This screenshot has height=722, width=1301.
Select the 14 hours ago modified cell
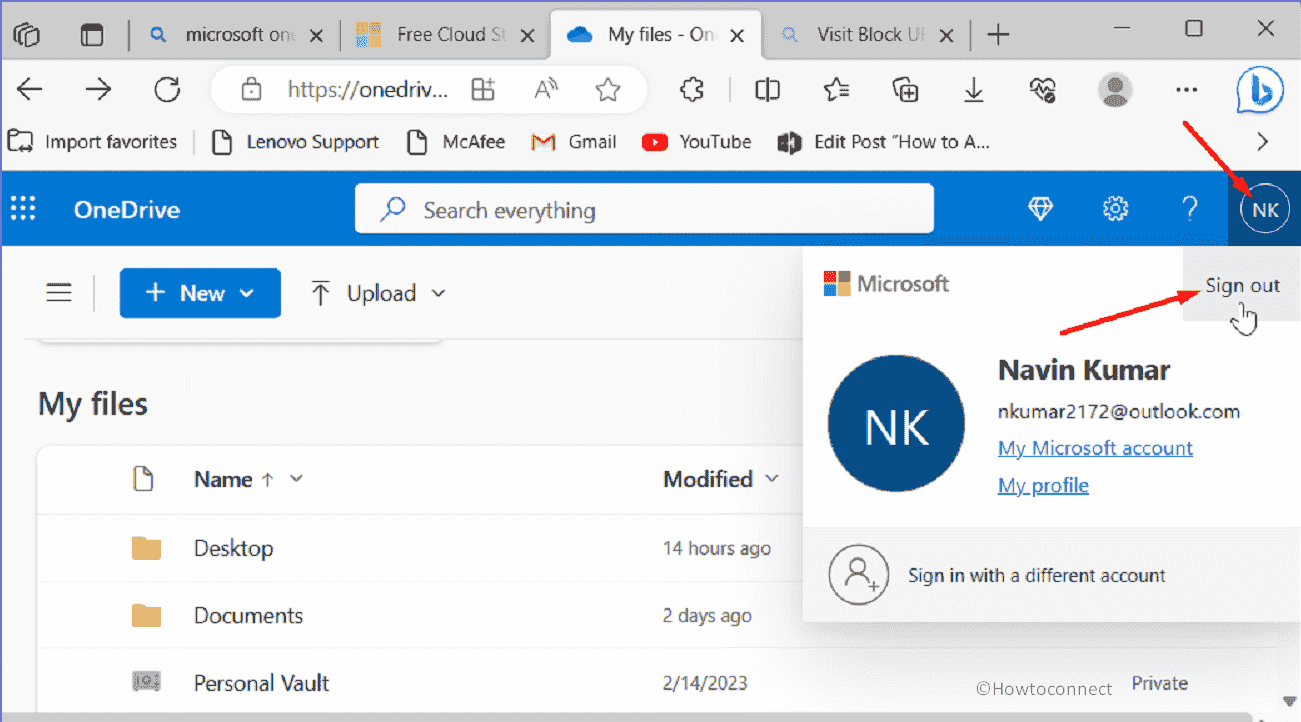(717, 548)
